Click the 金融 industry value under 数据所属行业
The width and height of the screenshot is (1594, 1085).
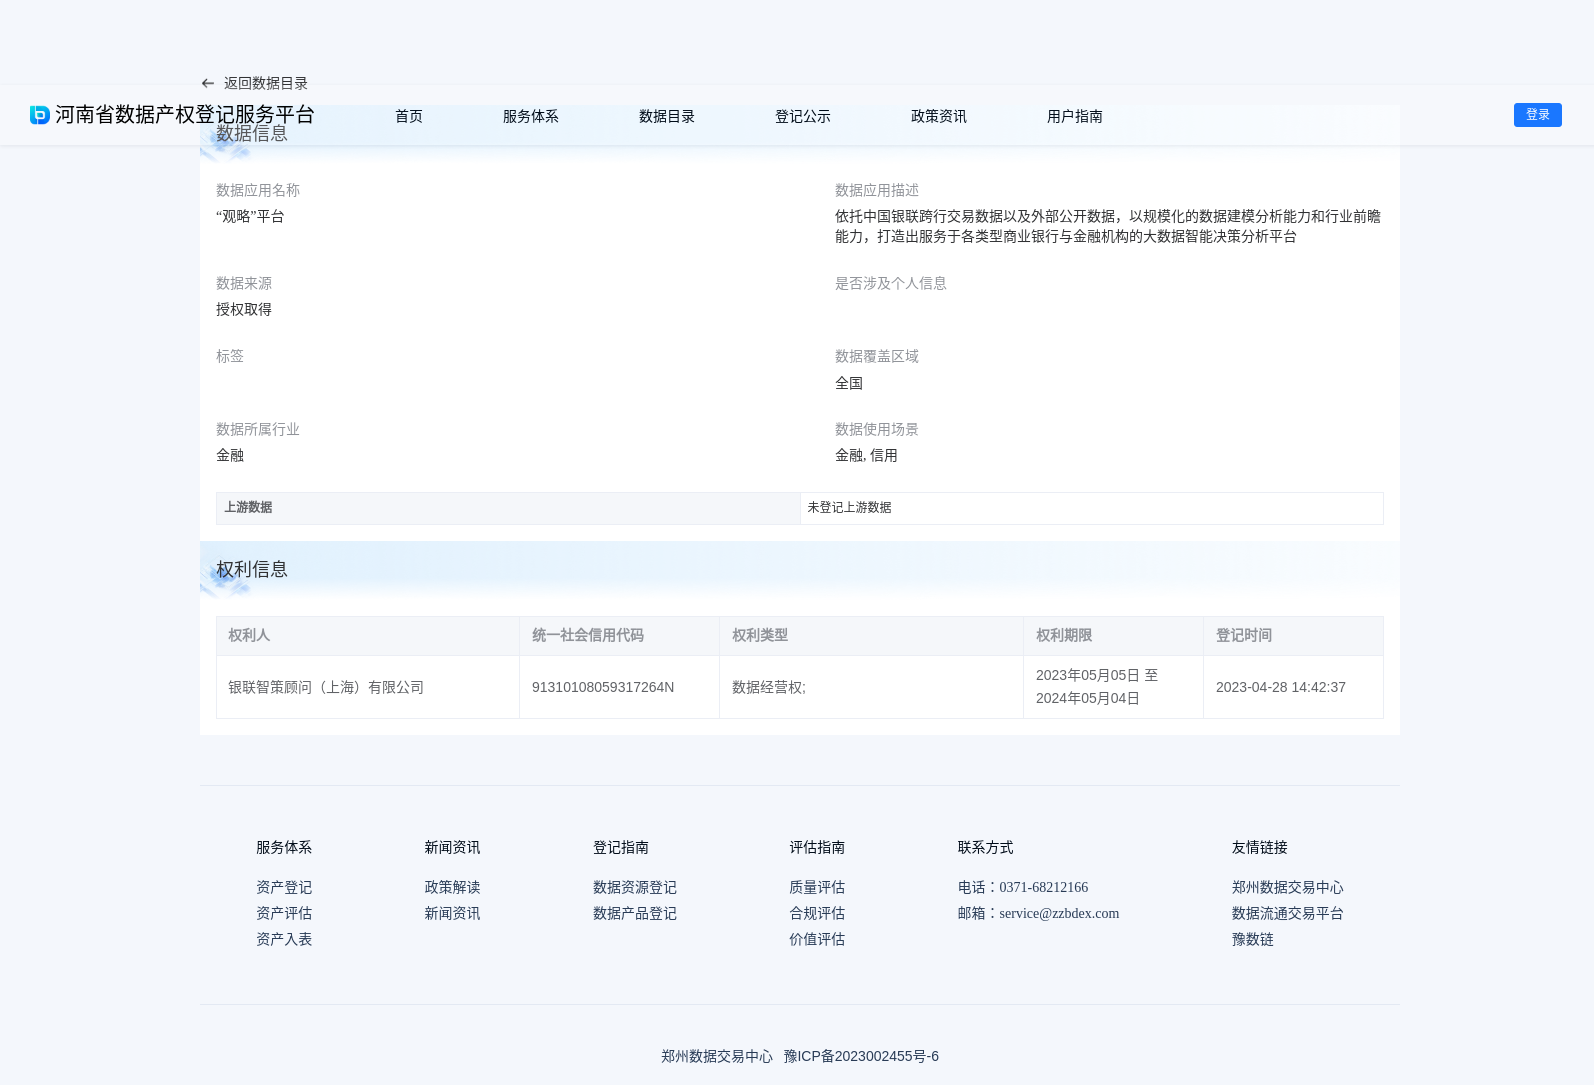pyautogui.click(x=230, y=455)
